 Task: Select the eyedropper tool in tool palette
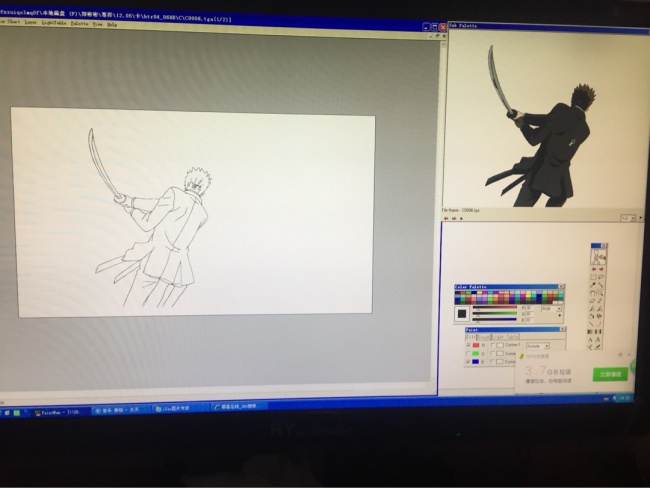[x=593, y=285]
